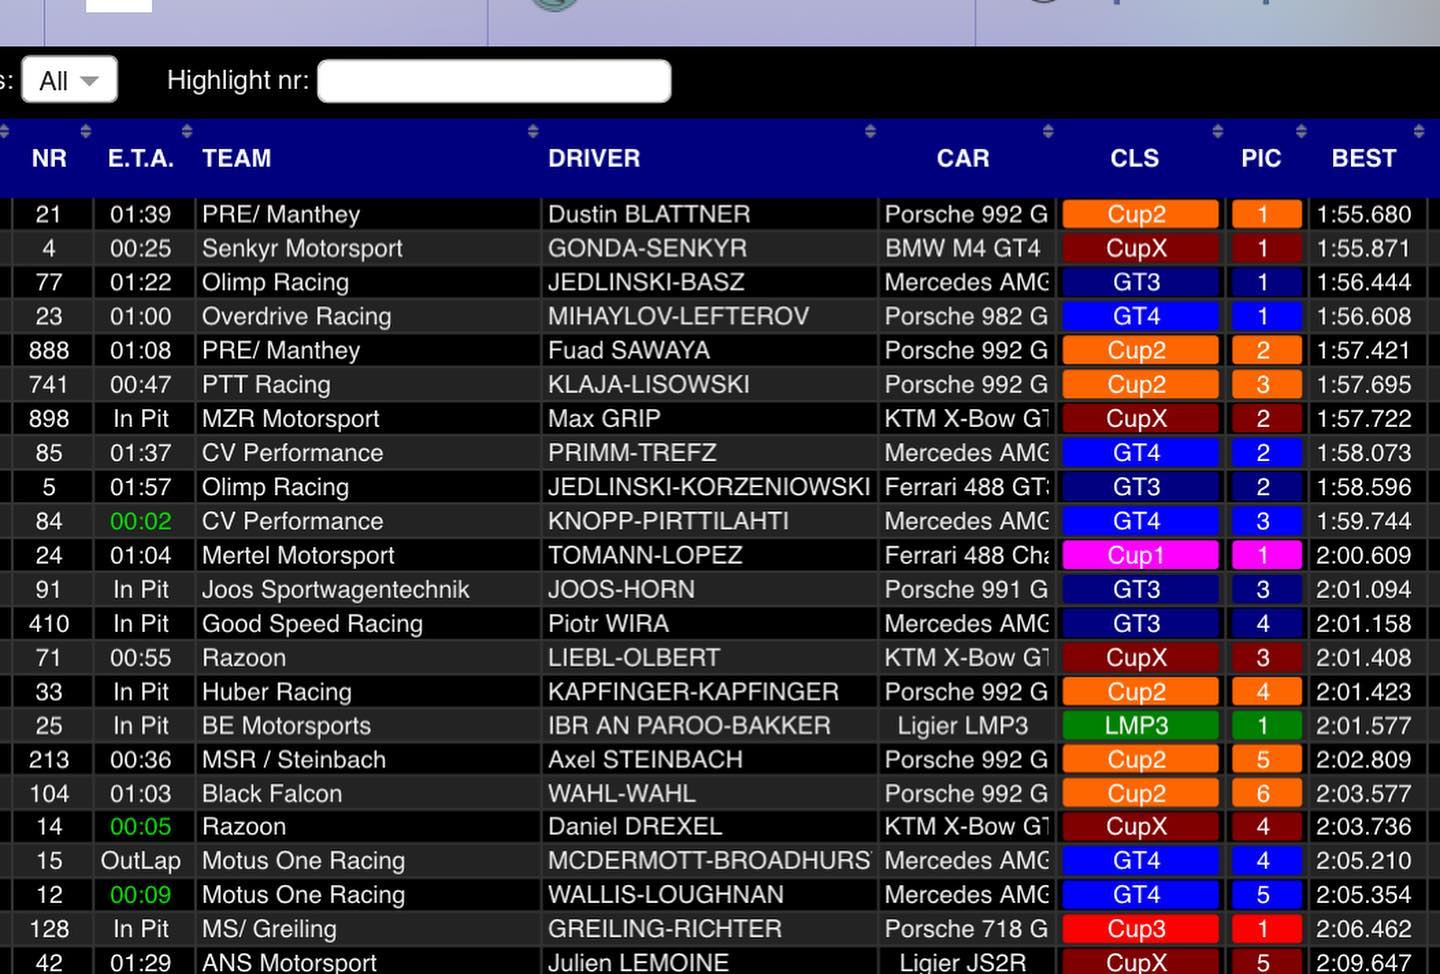
Task: Select driver Daniel DREXEL
Action: pyautogui.click(x=635, y=826)
